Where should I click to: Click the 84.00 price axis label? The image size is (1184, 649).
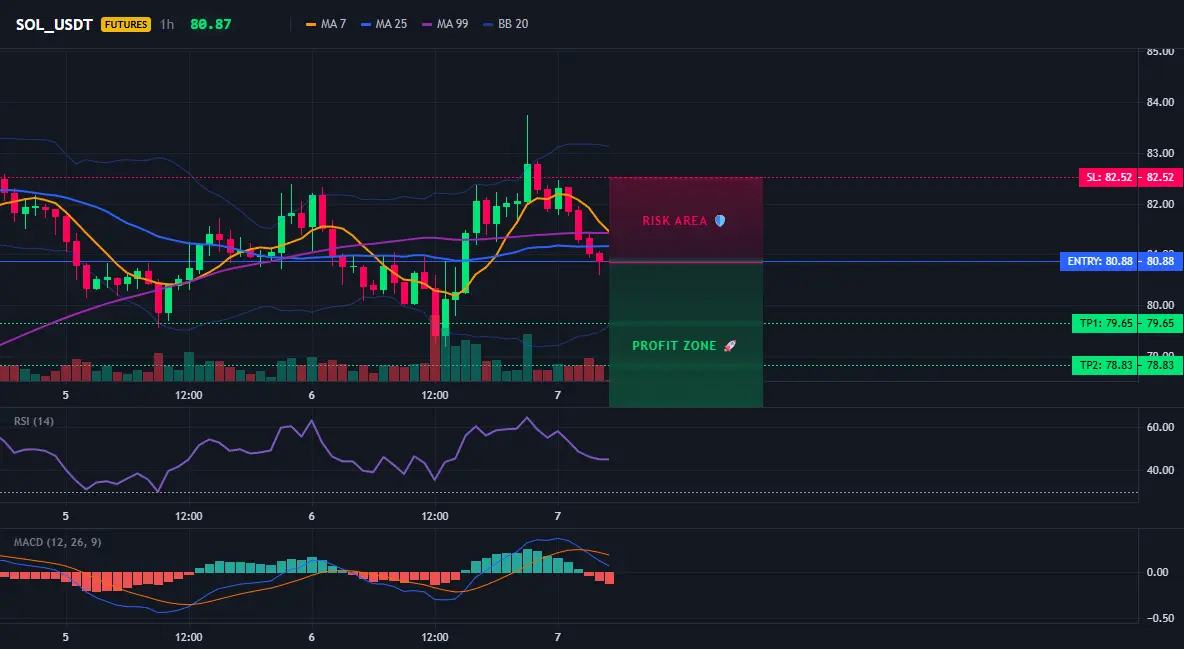pyautogui.click(x=1160, y=102)
